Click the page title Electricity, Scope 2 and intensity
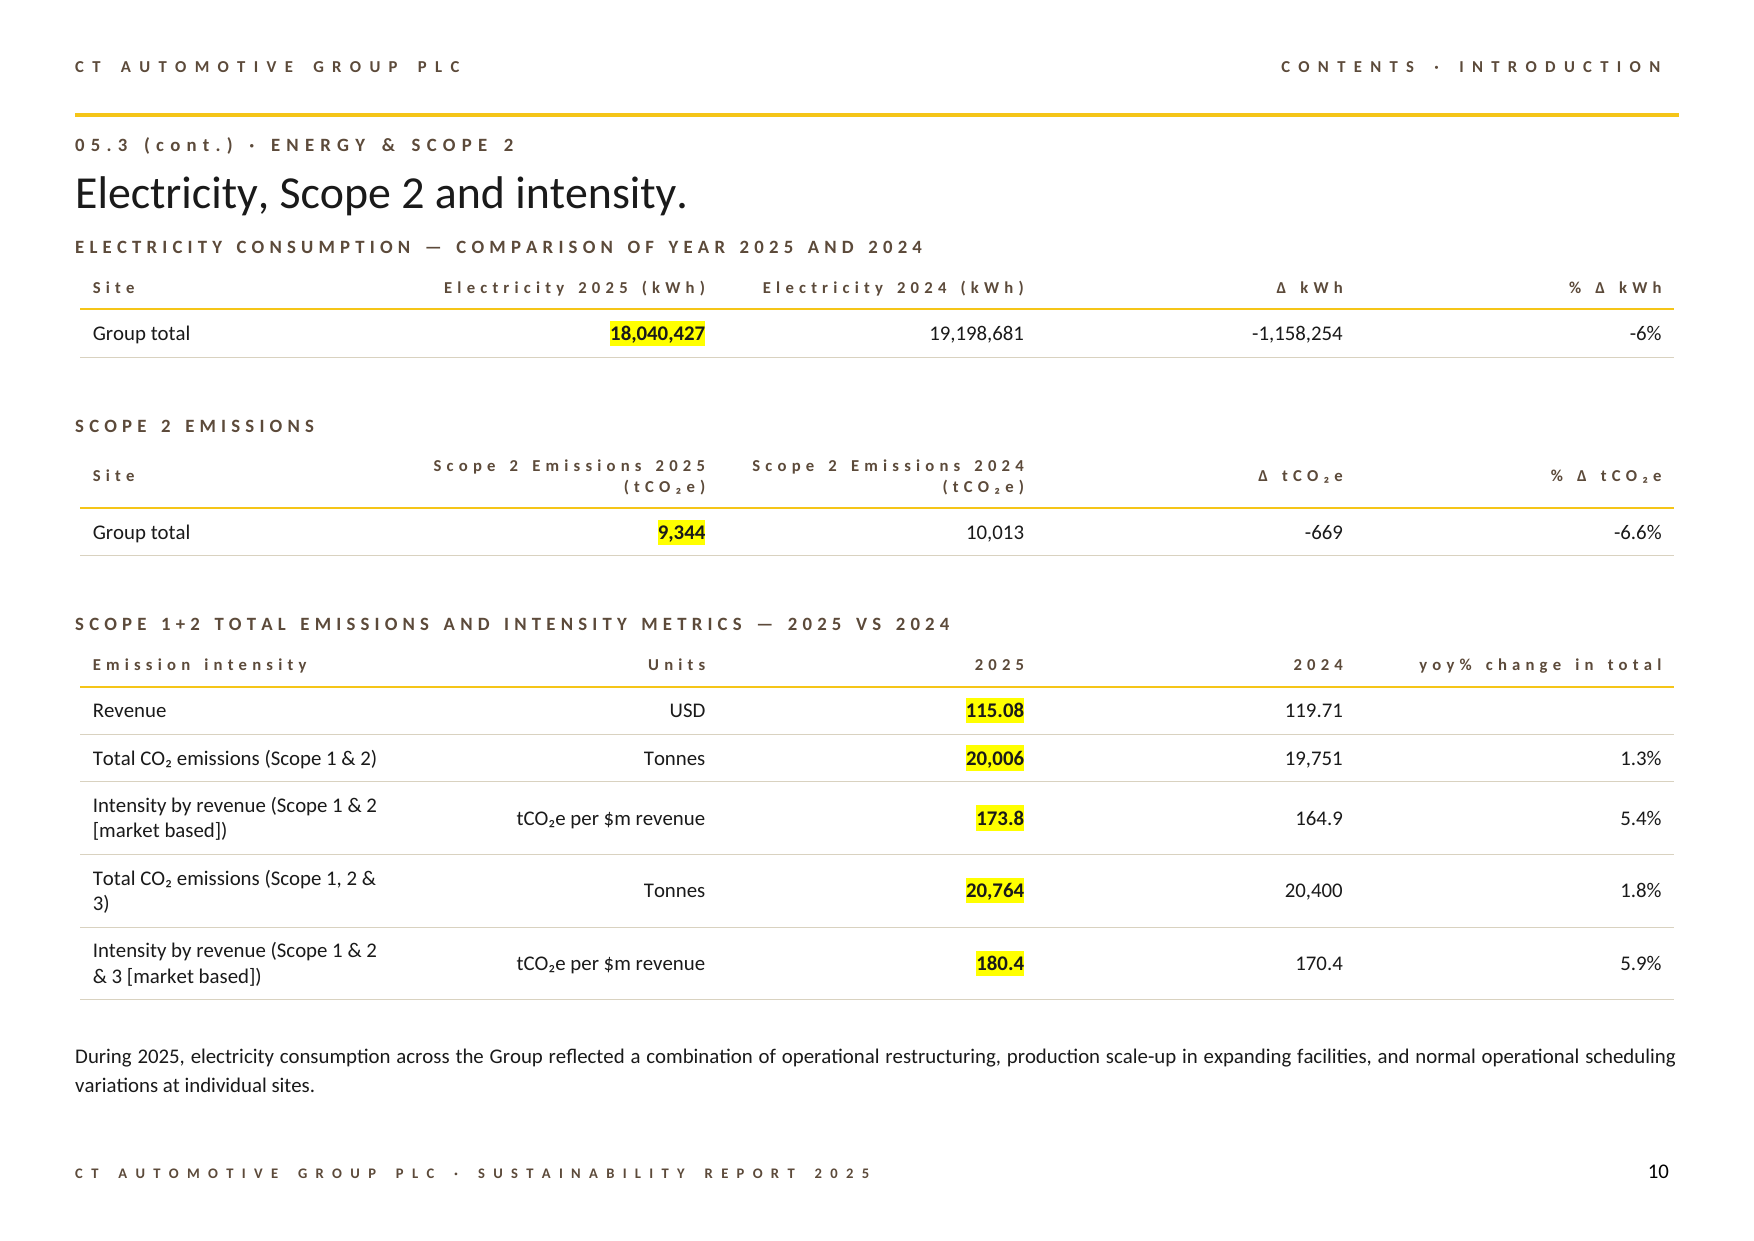Viewport: 1754px width, 1241px height. tap(381, 194)
